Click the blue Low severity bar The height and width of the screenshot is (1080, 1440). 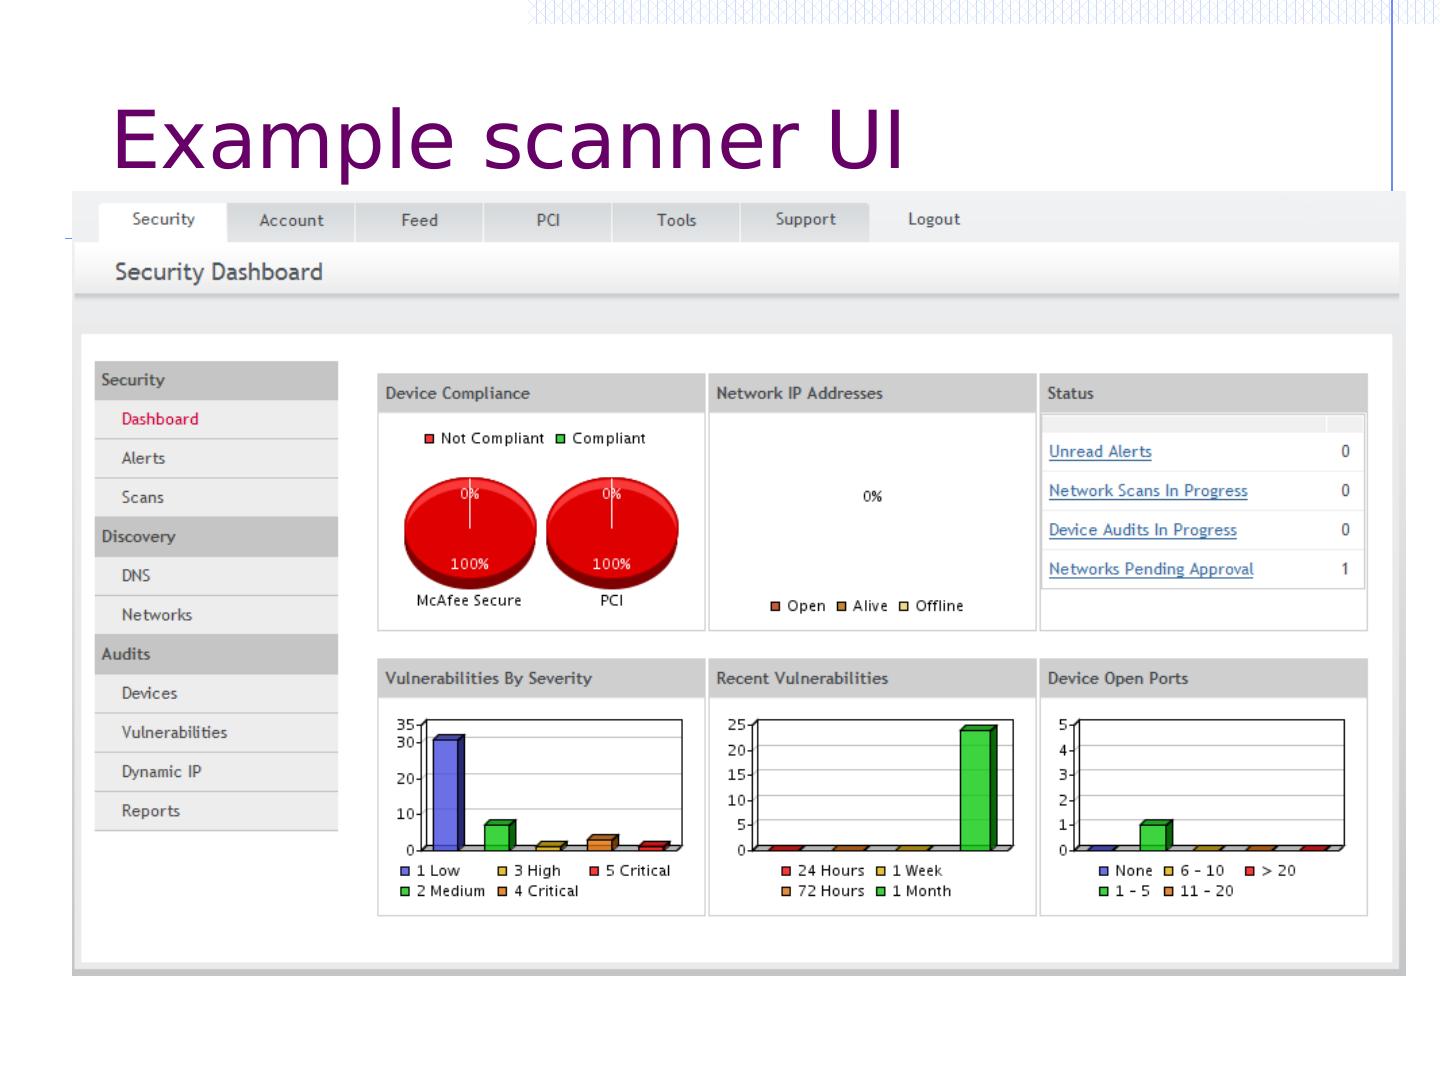[x=446, y=795]
